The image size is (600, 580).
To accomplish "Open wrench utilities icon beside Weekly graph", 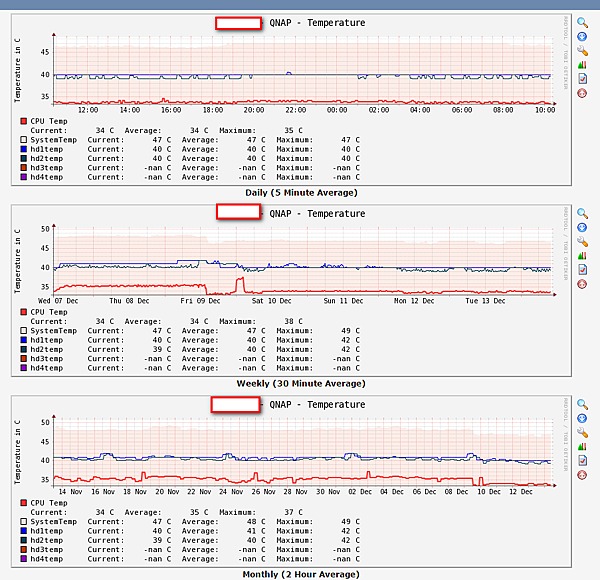I will pos(582,241).
